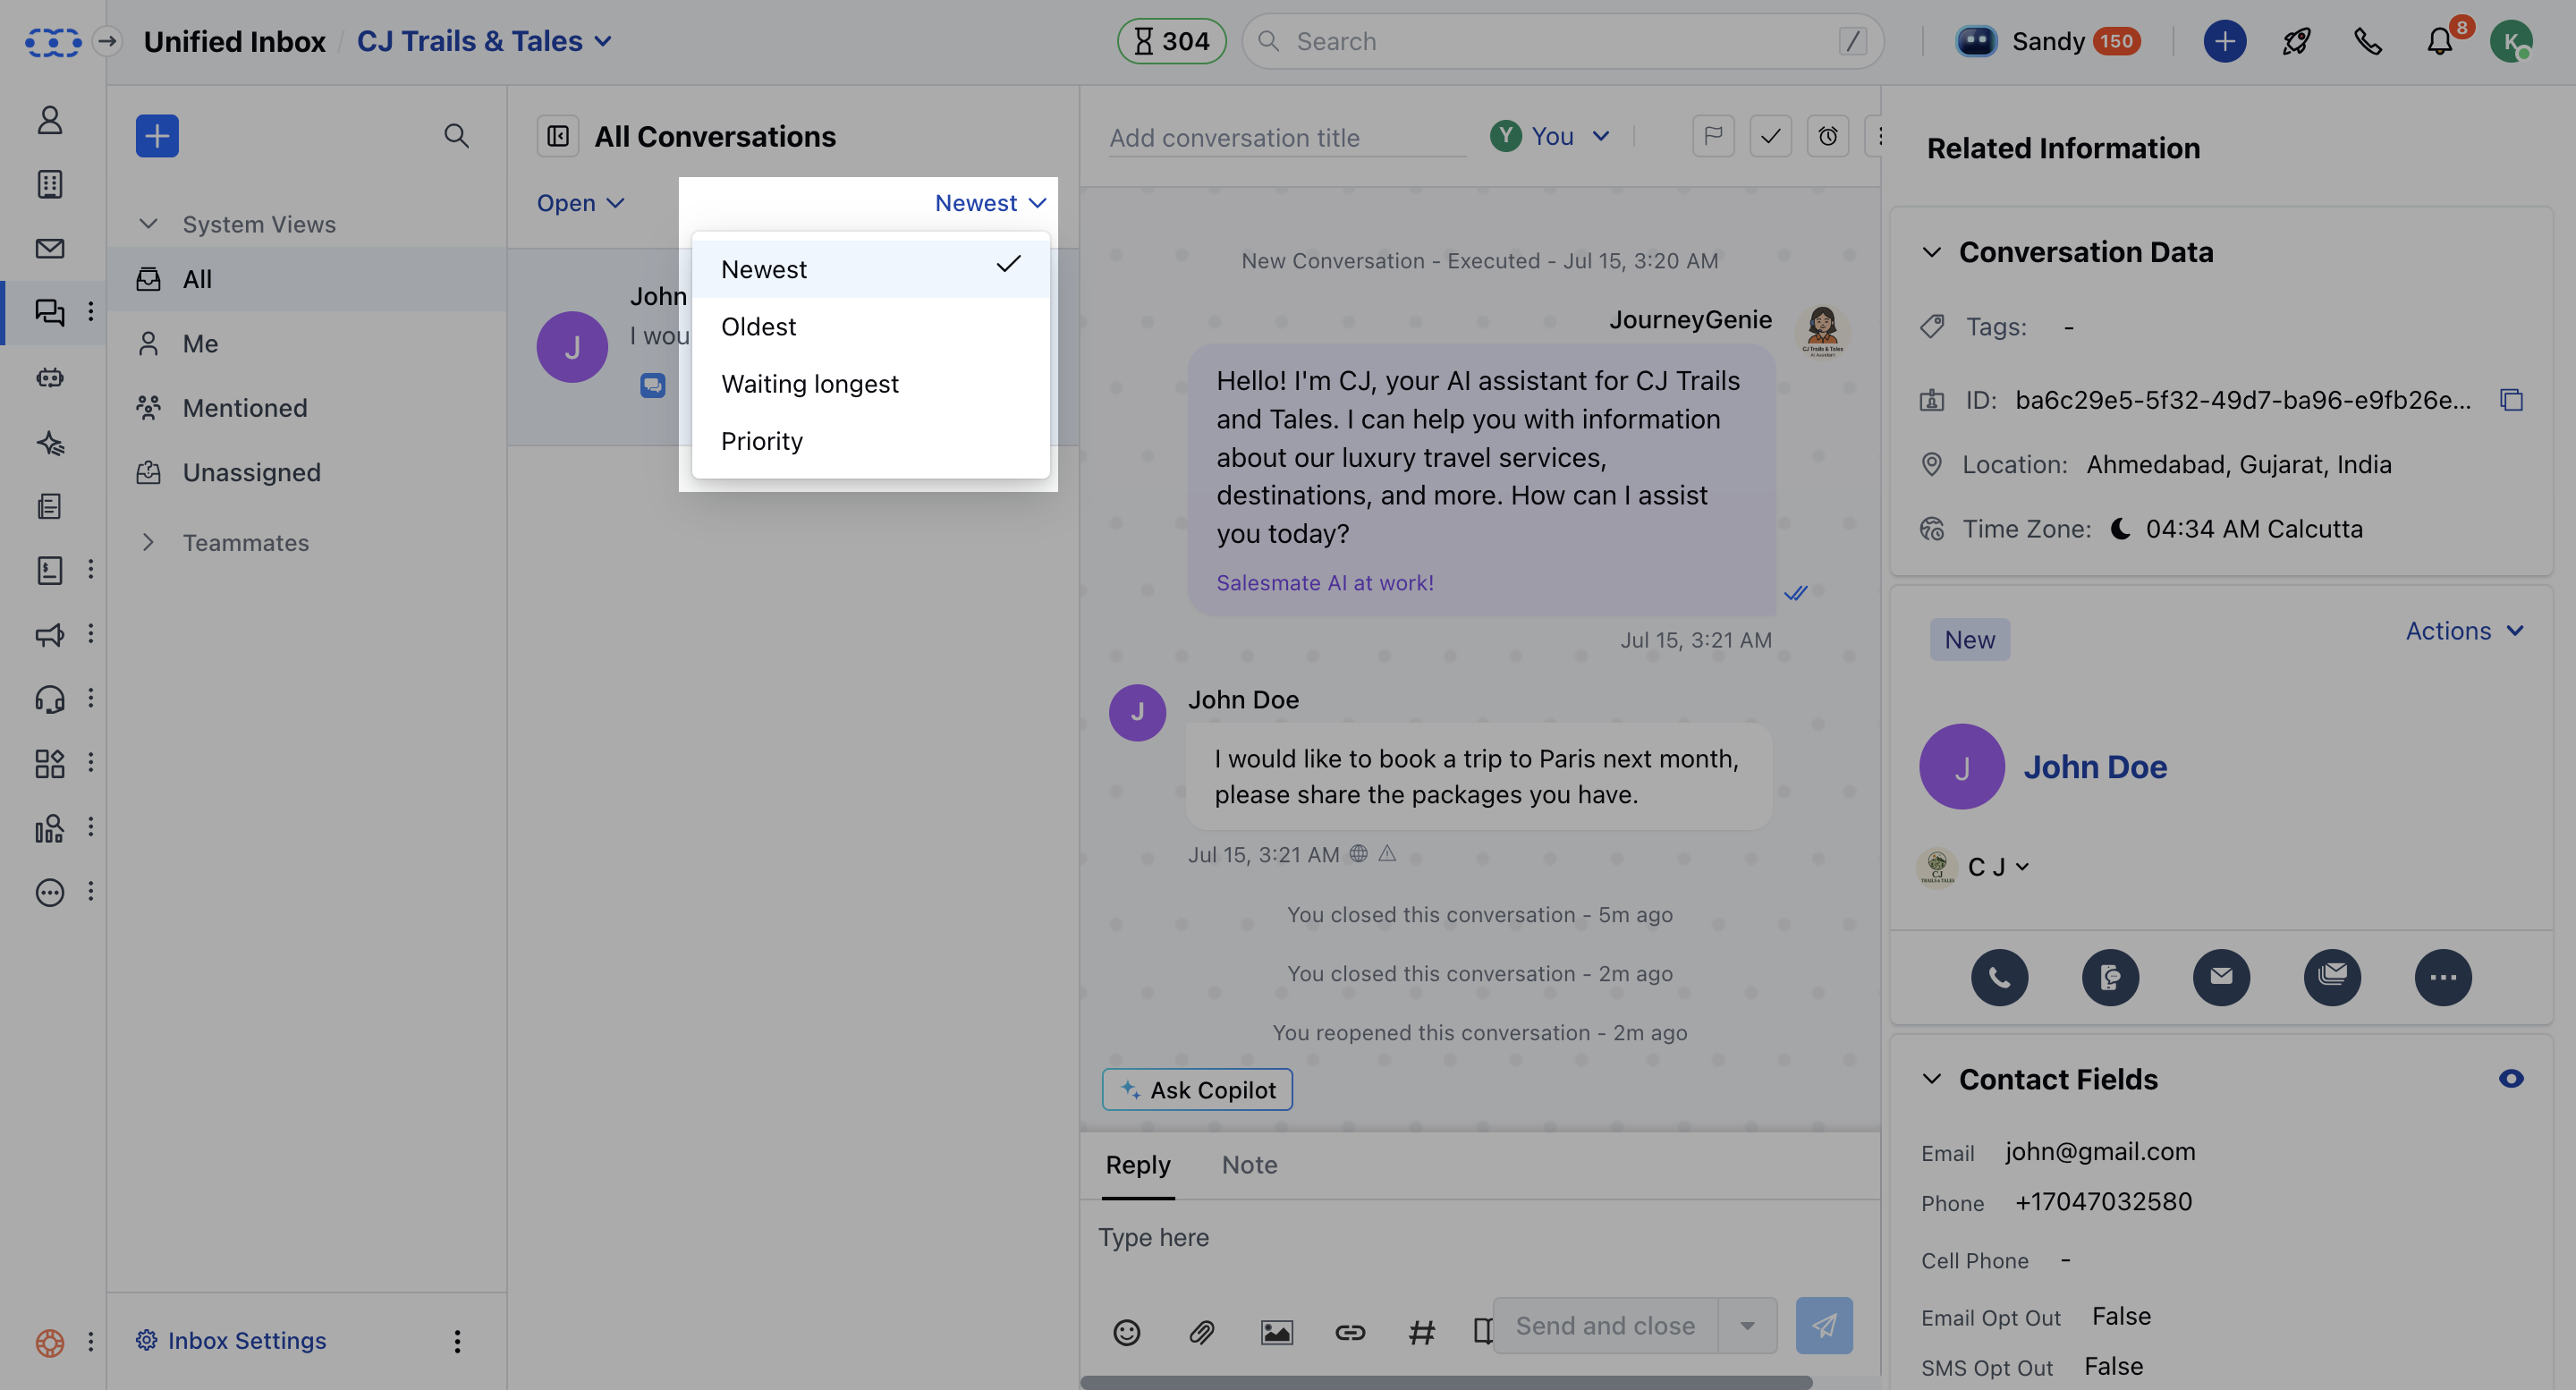The height and width of the screenshot is (1390, 2576).
Task: Open notifications bell with 8 badge
Action: [2441, 41]
